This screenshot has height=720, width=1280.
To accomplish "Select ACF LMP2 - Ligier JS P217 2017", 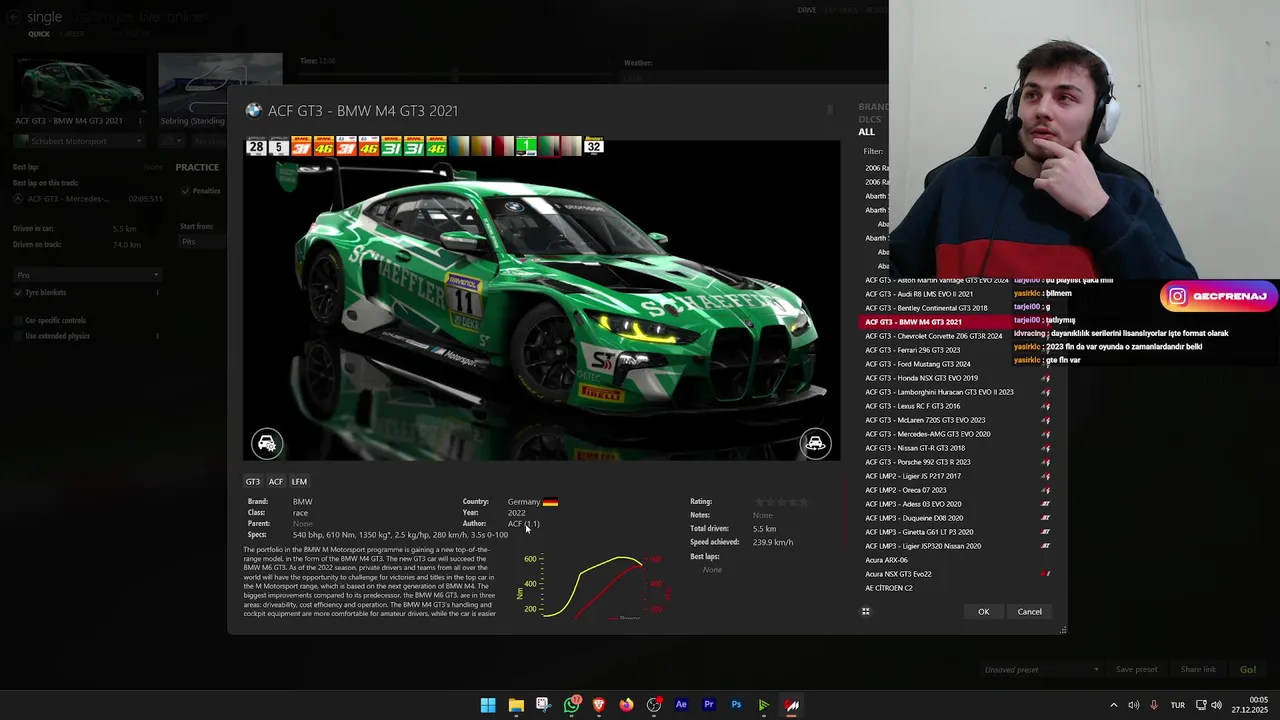I will pos(957,476).
